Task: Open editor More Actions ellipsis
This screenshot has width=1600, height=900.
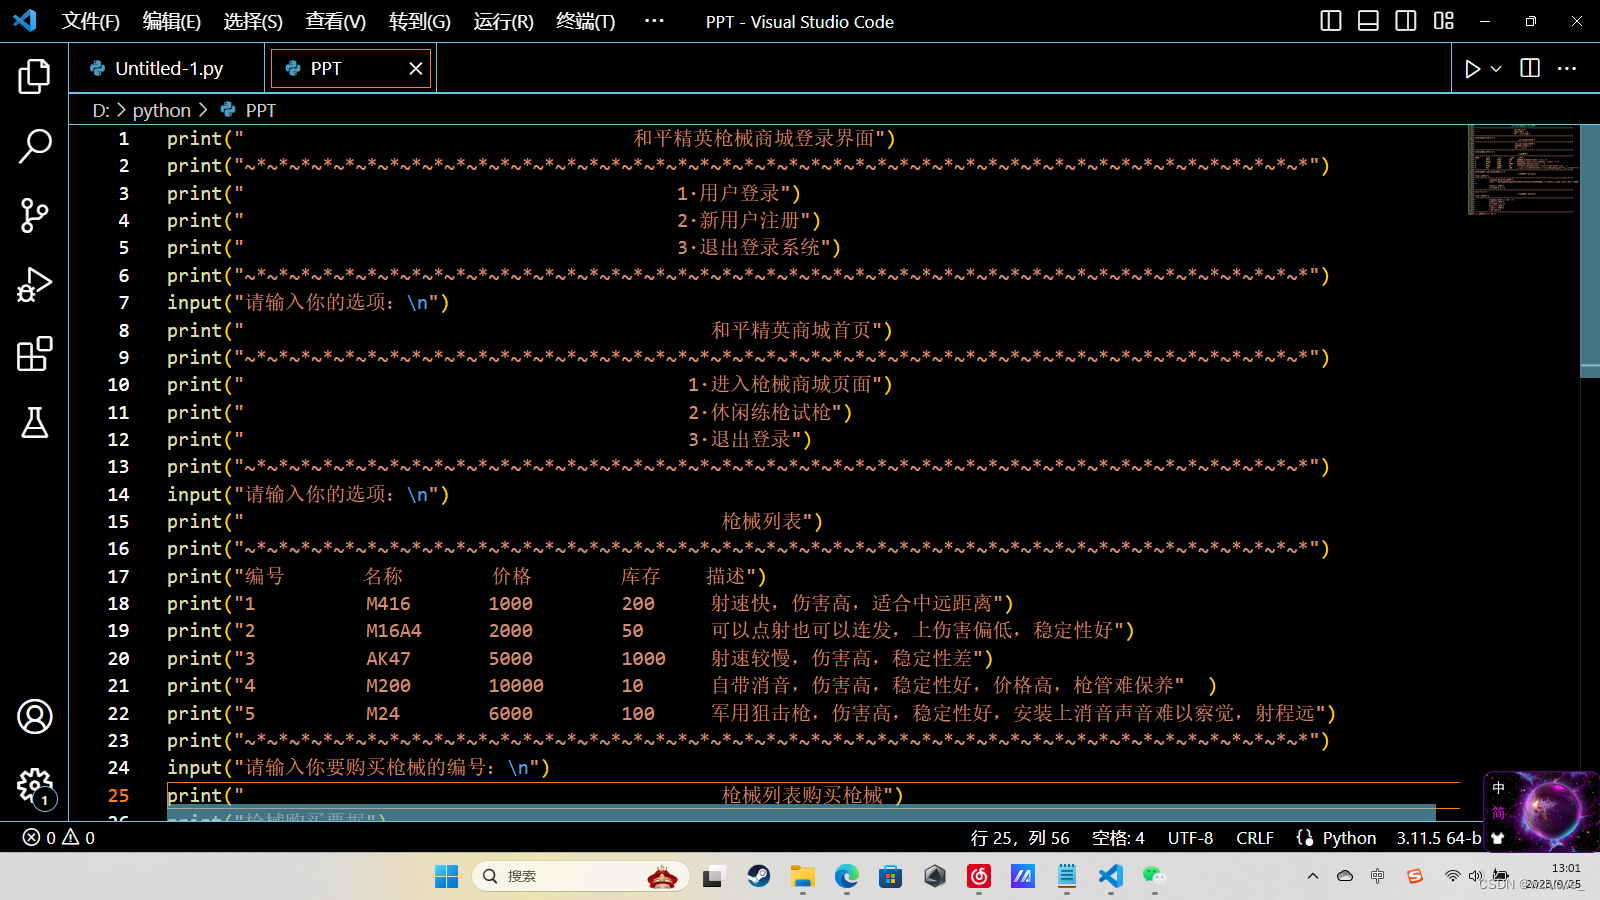Action: [x=1567, y=68]
